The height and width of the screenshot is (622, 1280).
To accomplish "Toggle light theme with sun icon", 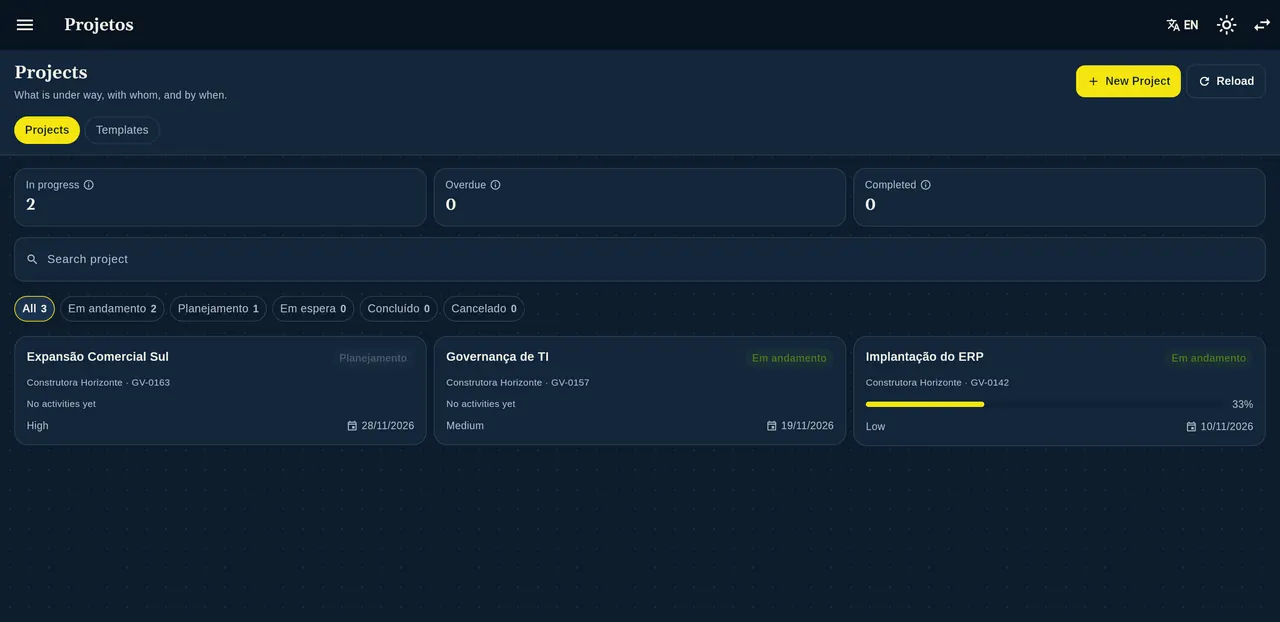I will pos(1226,25).
